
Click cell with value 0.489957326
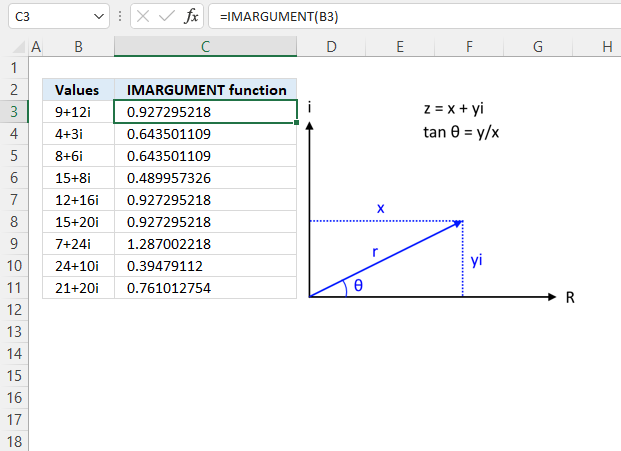(206, 178)
